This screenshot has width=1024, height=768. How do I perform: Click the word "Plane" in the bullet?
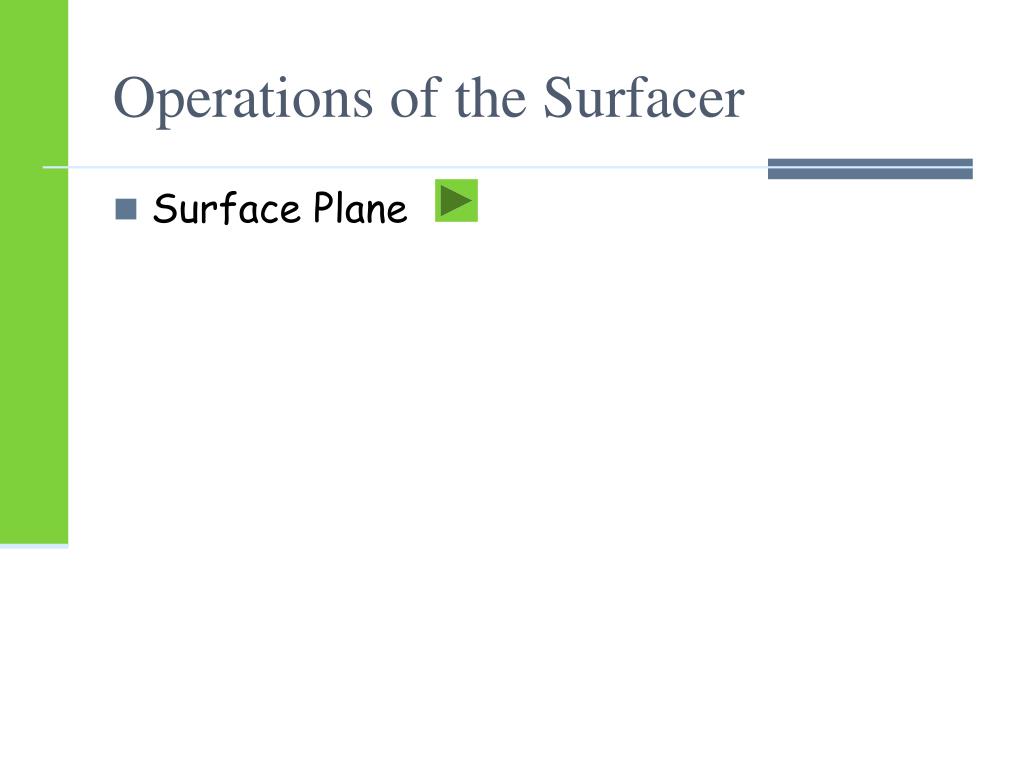pos(360,208)
